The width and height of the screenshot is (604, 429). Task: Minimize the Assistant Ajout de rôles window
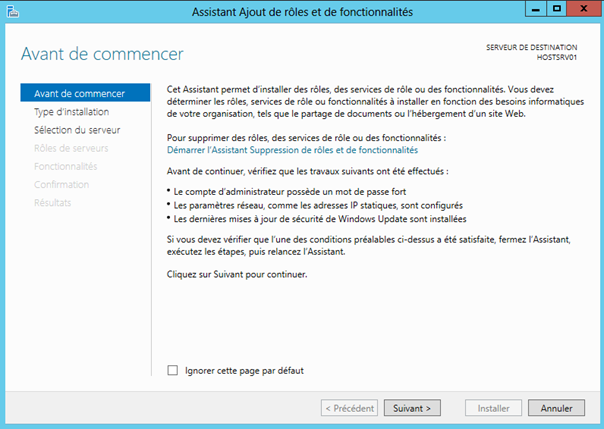526,10
